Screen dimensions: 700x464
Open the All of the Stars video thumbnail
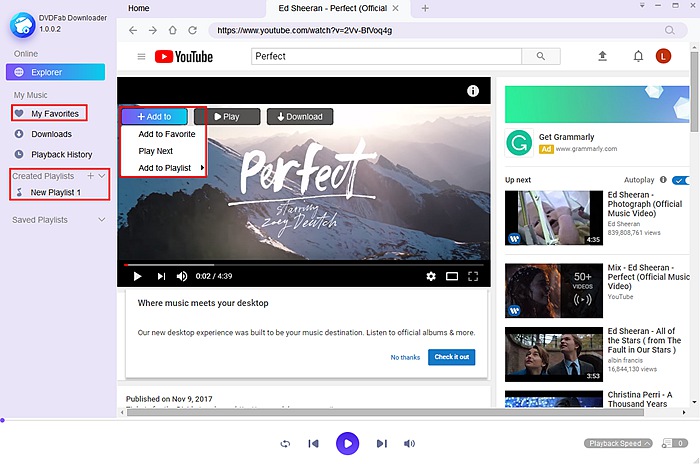[554, 355]
